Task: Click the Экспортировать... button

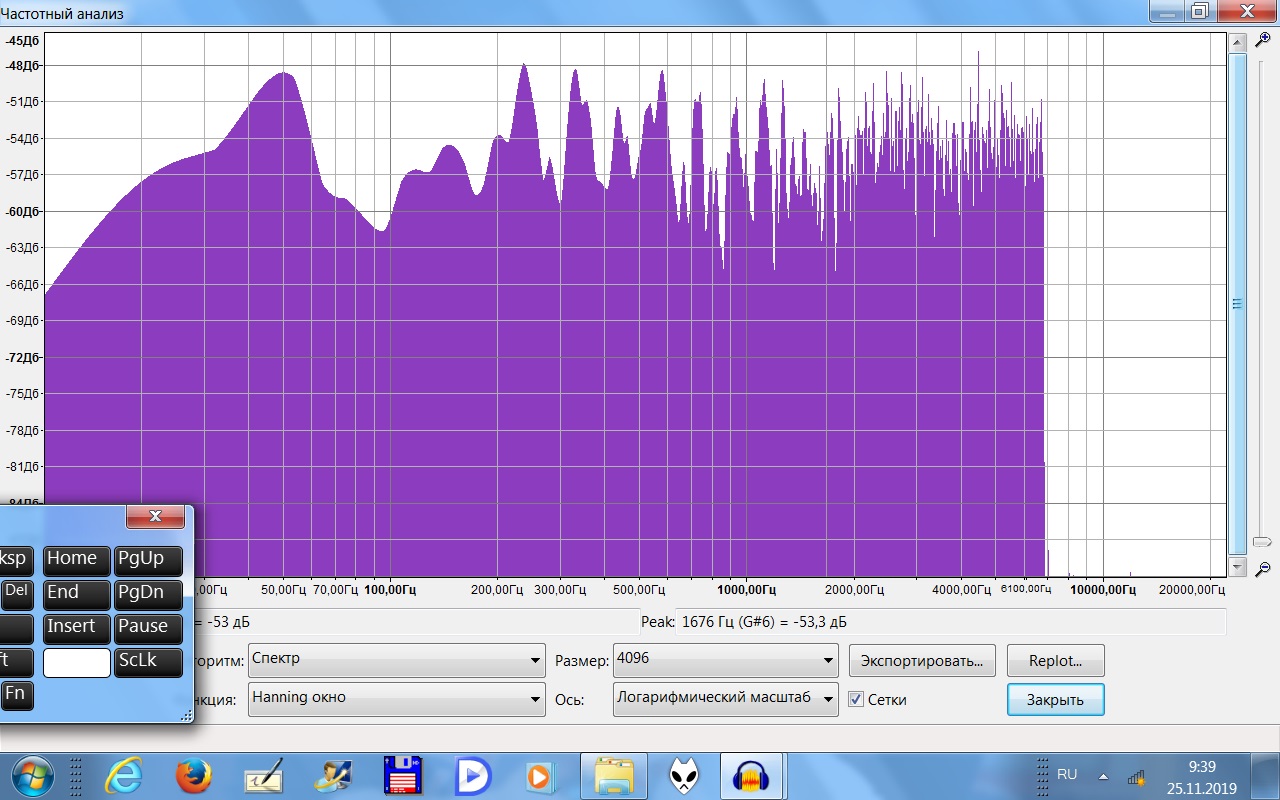Action: pyautogui.click(x=923, y=661)
